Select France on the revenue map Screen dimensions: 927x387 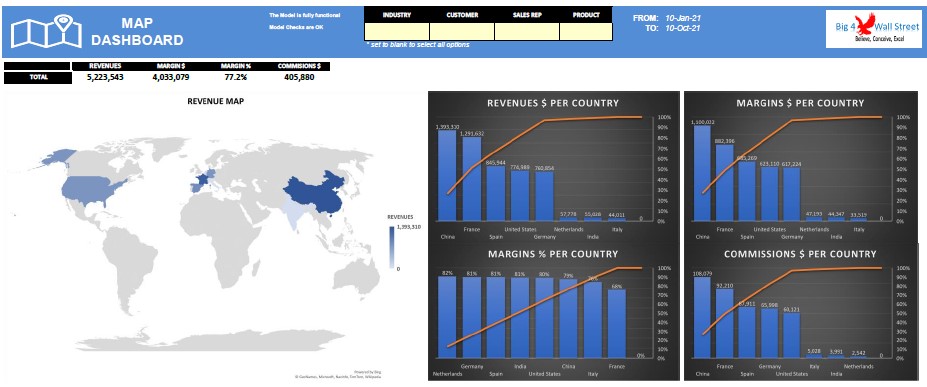[203, 178]
